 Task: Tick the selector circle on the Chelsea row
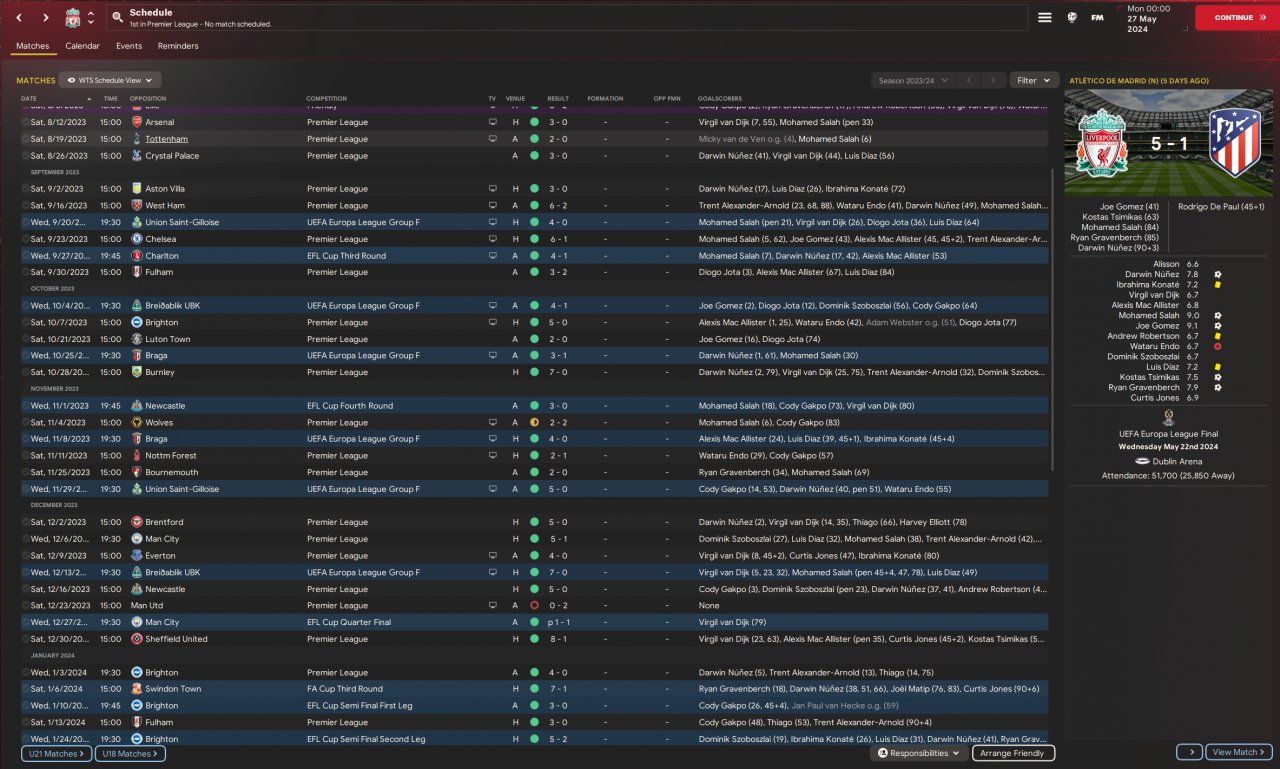(x=25, y=239)
